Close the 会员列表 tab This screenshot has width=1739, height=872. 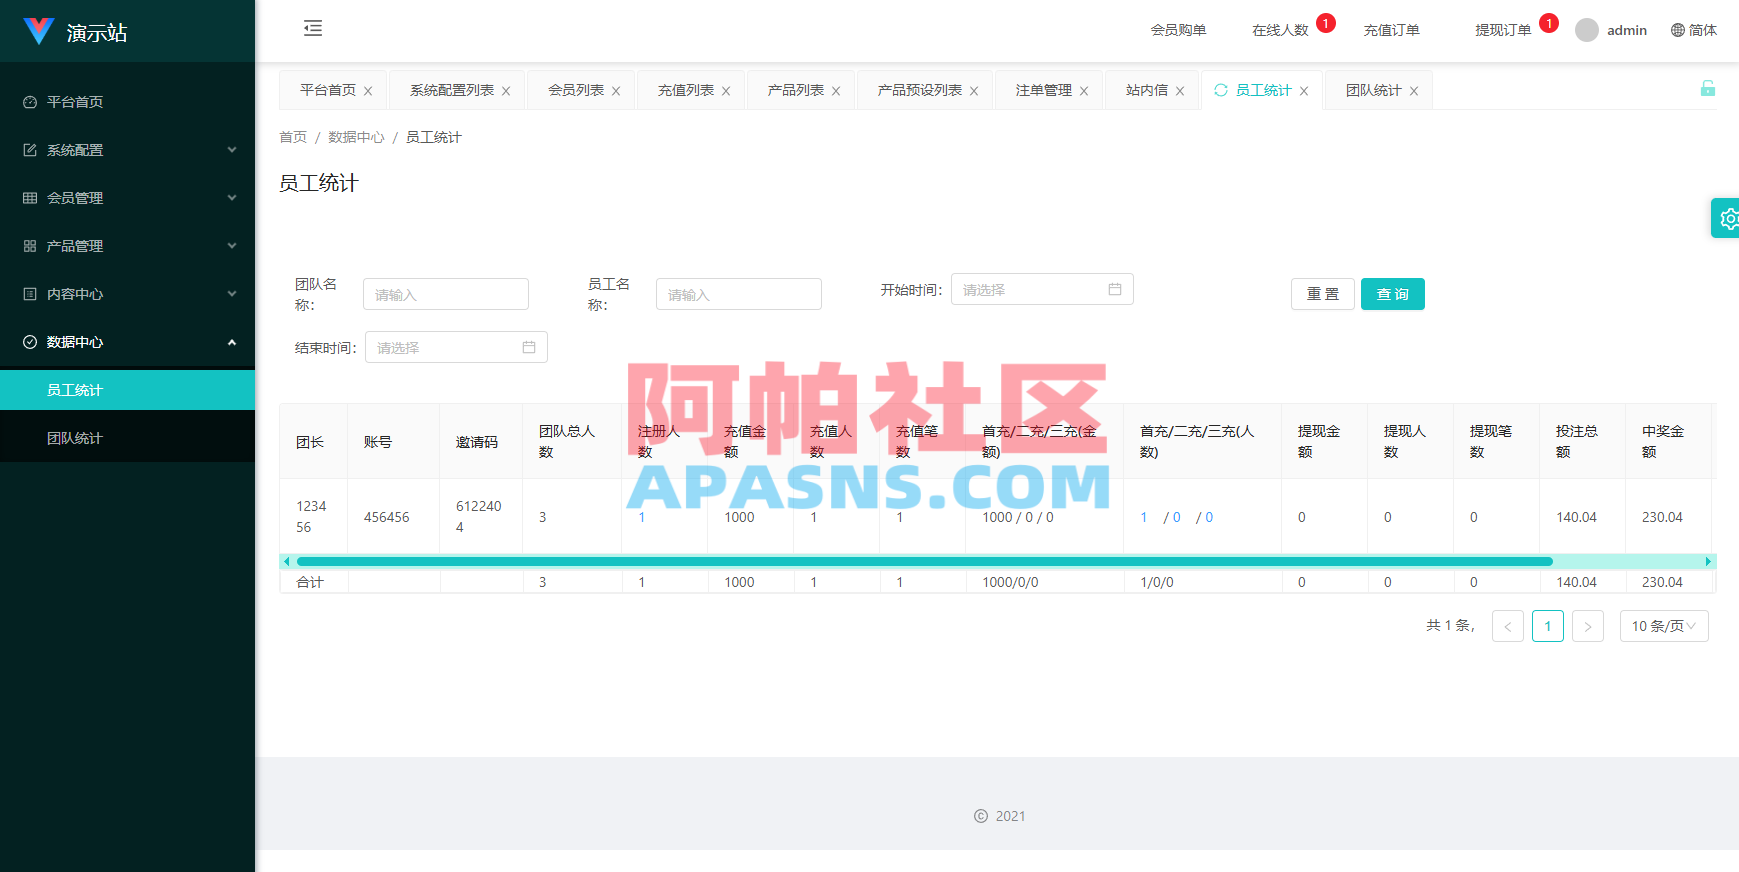[x=616, y=91]
